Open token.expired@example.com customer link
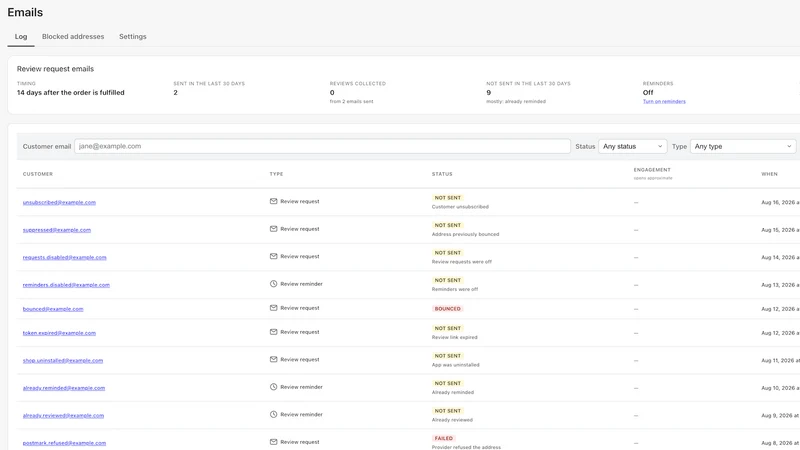 click(59, 333)
